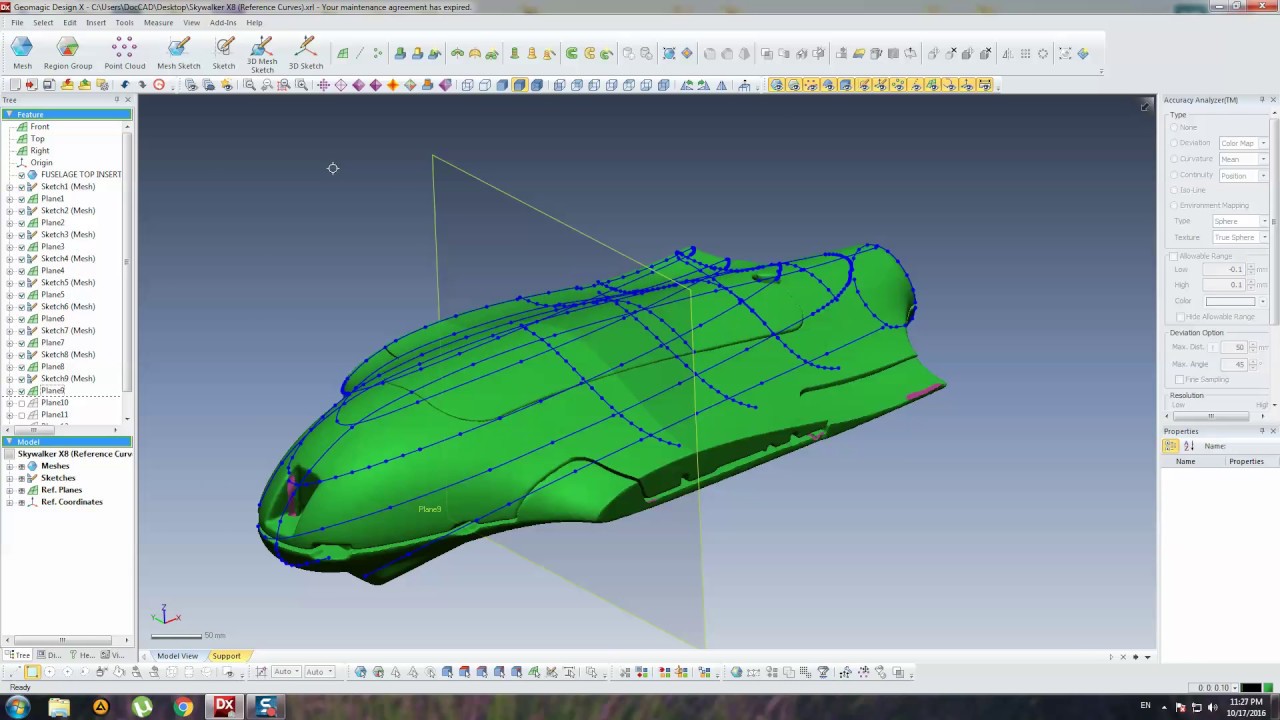This screenshot has height=720, width=1280.
Task: Toggle visibility checkbox of Sketch1 (Mesh)
Action: 22,187
